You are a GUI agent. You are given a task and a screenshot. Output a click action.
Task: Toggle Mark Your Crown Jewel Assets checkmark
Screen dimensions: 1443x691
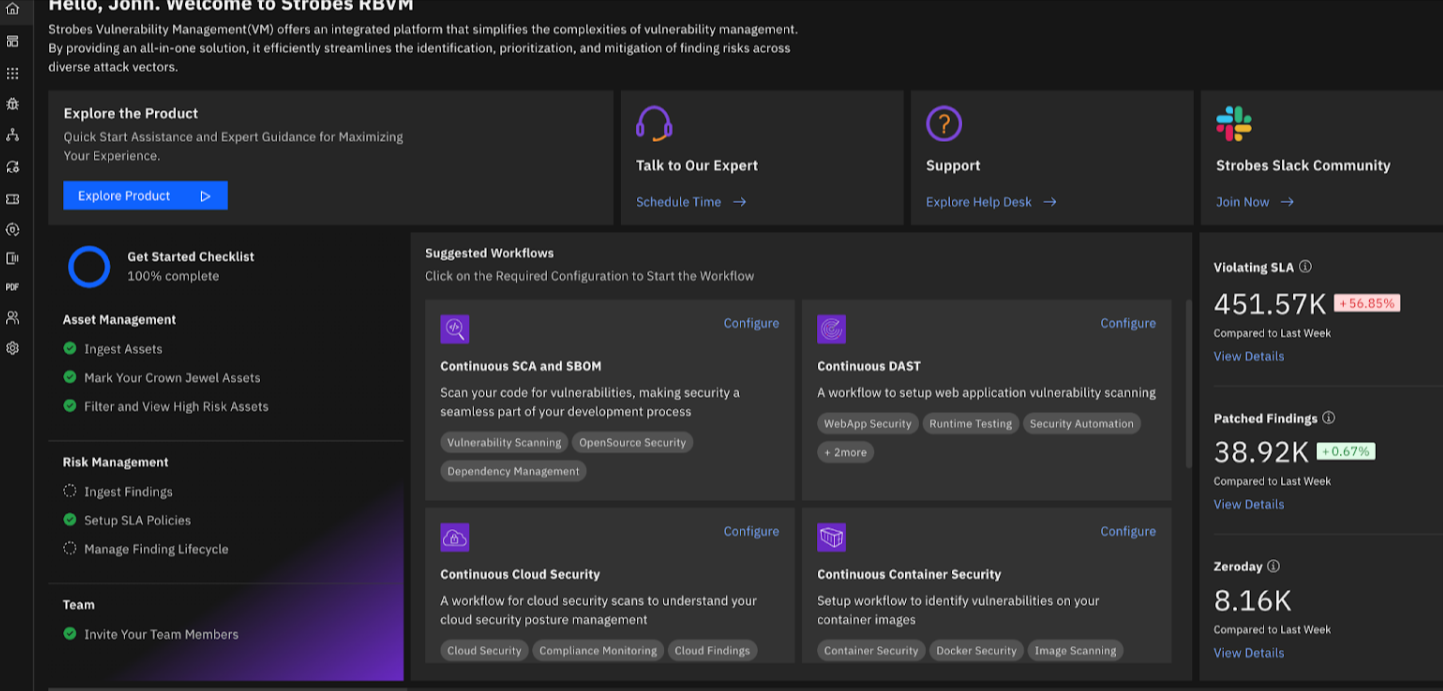point(70,377)
